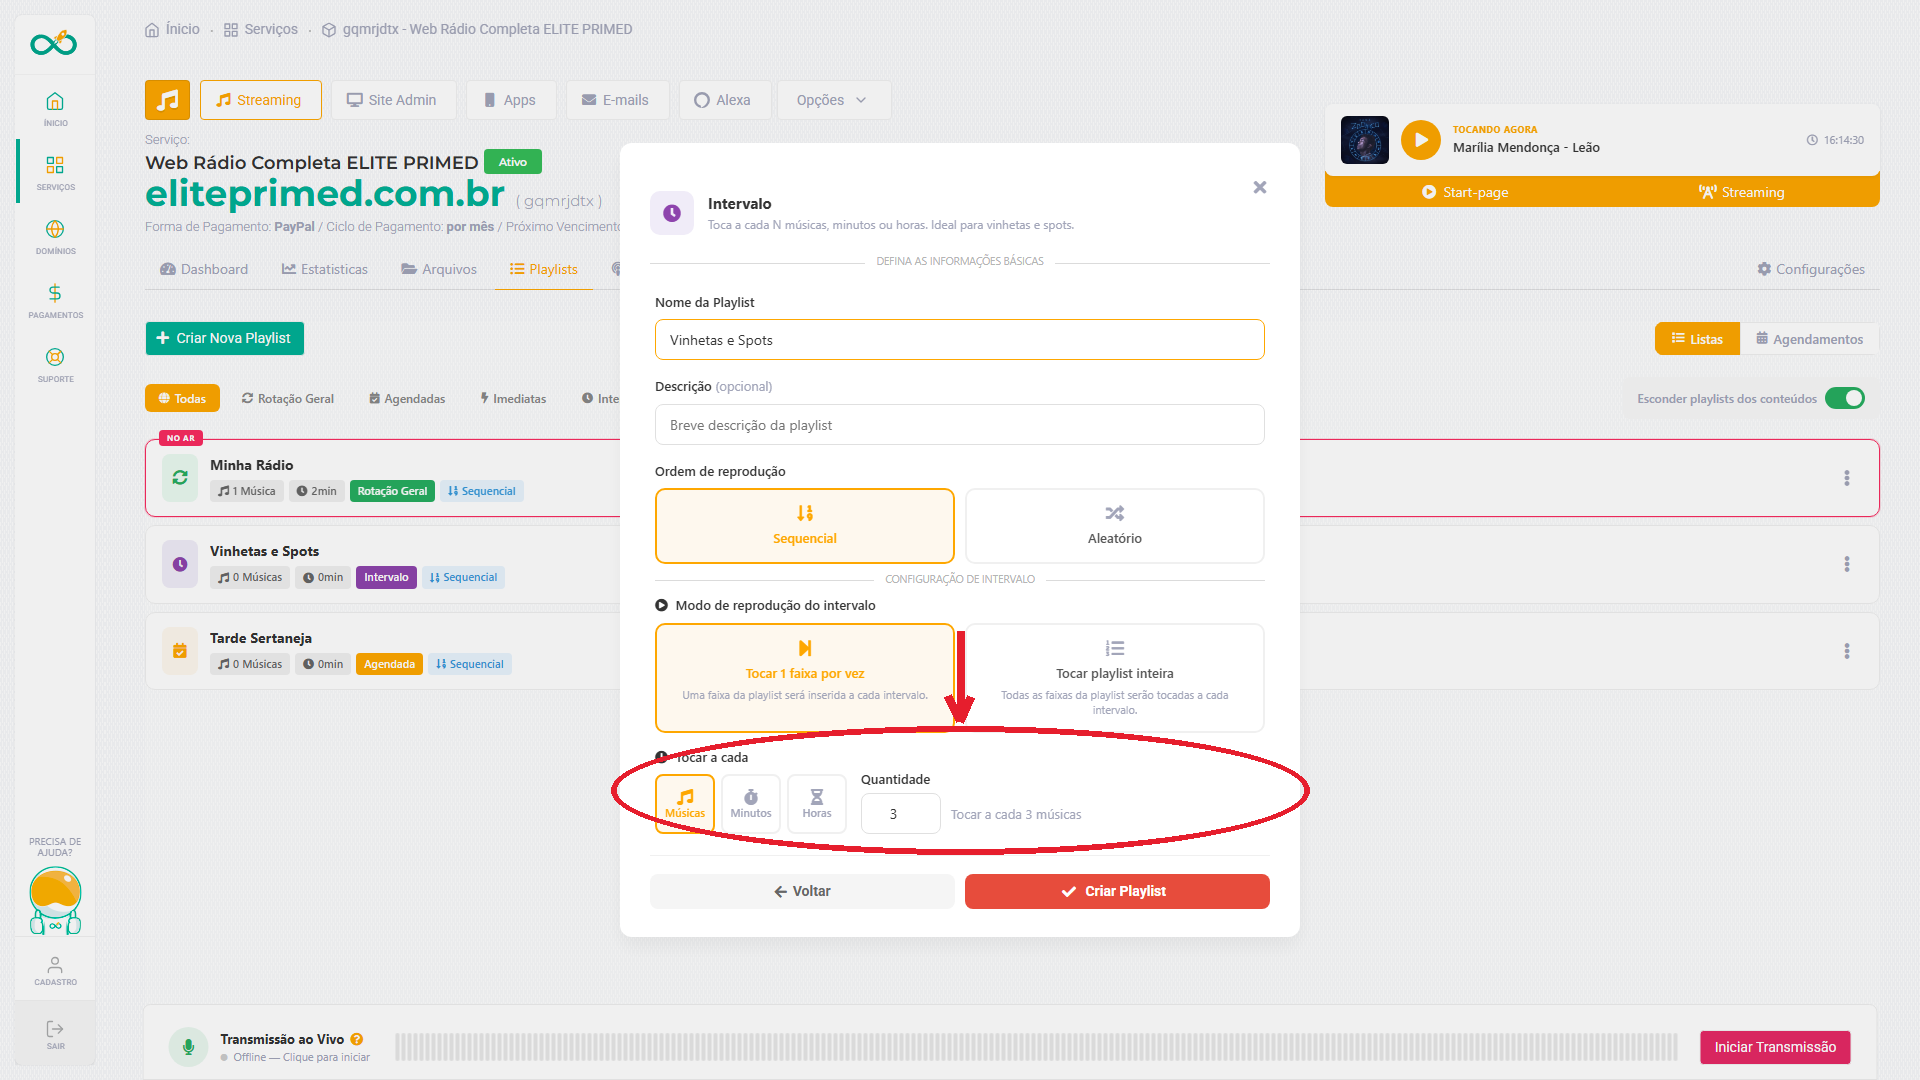Open options menu for Tarde Sertaneja playlist
1920x1080 pixels.
click(1846, 651)
